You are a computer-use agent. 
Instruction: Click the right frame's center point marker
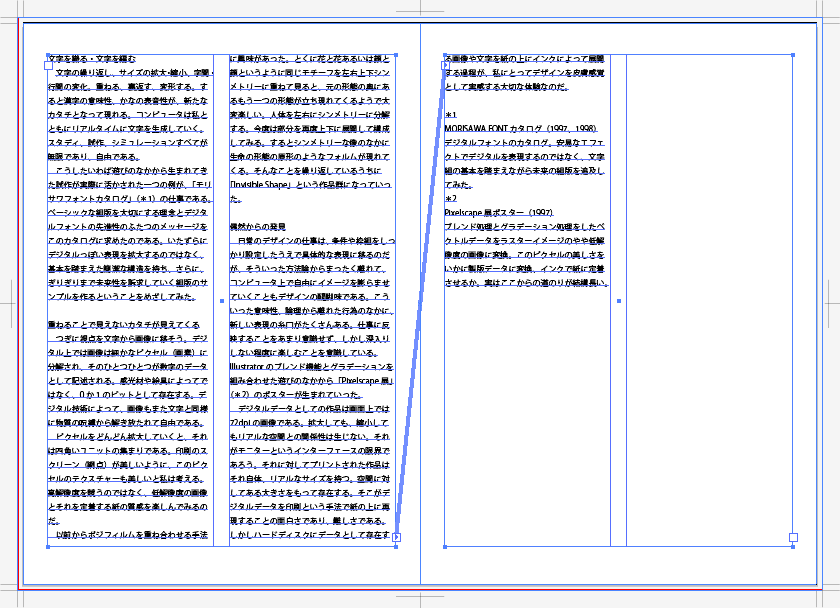click(x=619, y=301)
